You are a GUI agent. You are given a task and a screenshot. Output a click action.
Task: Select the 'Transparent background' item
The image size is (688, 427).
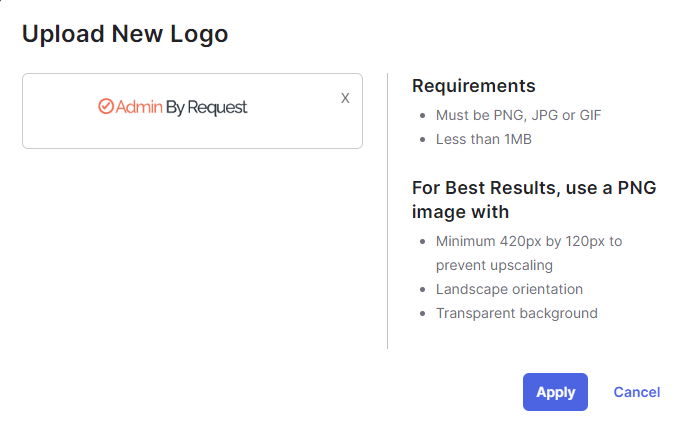pos(516,313)
